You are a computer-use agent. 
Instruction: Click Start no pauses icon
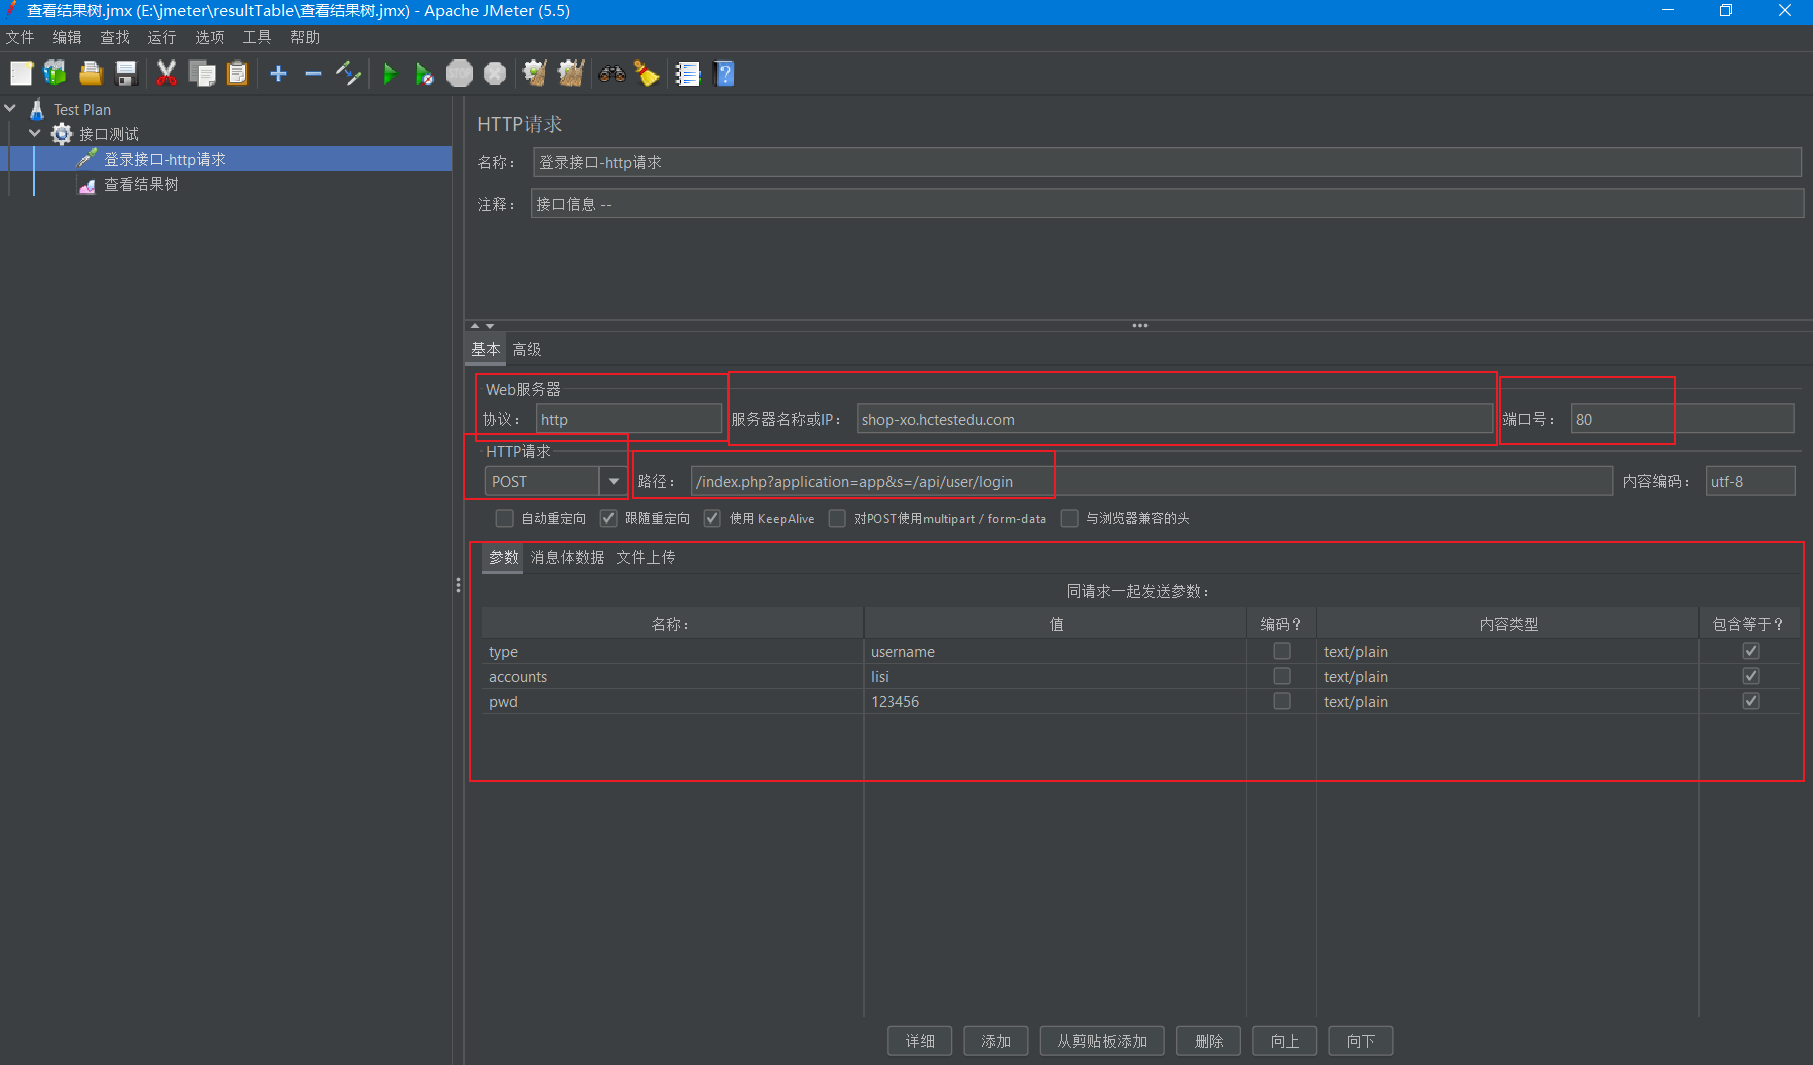(x=424, y=73)
